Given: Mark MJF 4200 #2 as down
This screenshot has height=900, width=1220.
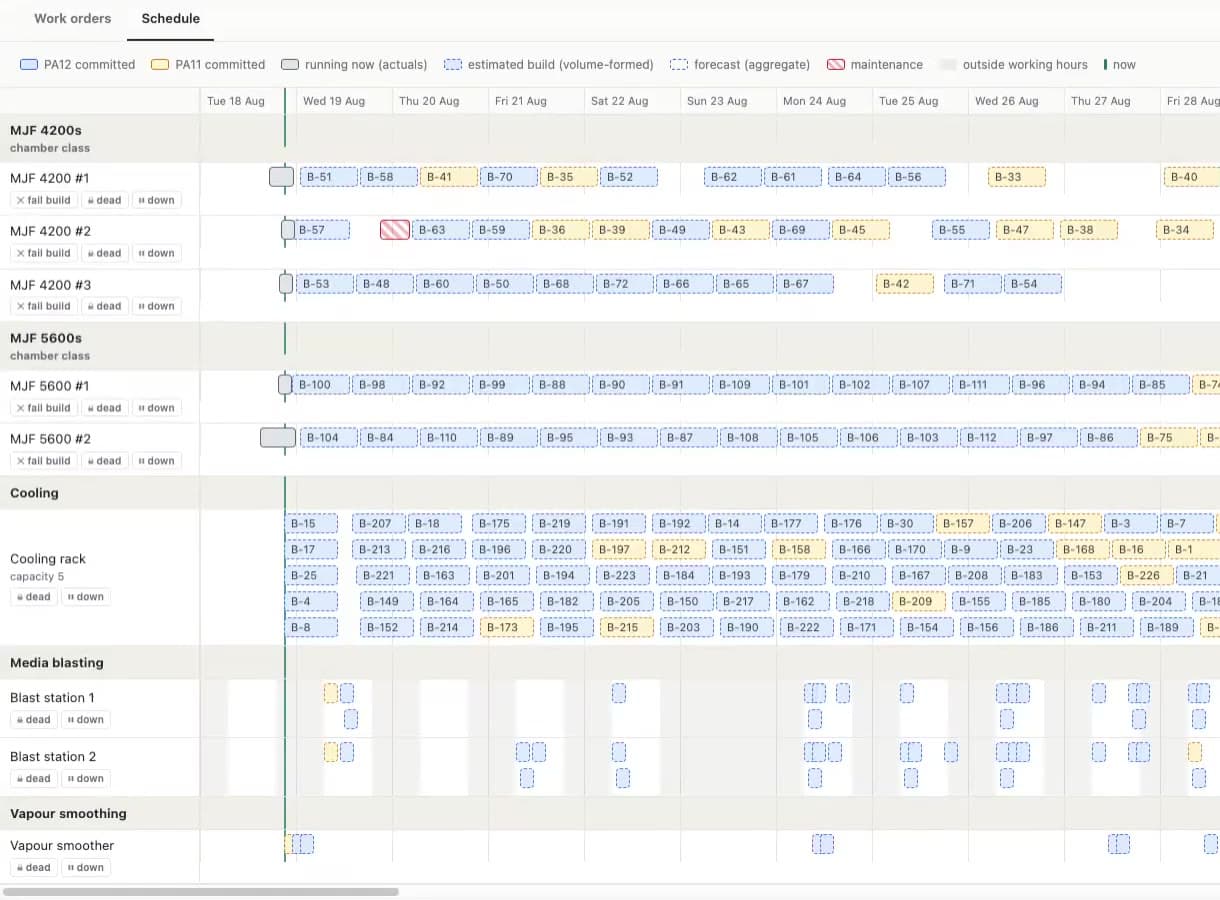Looking at the screenshot, I should (156, 253).
